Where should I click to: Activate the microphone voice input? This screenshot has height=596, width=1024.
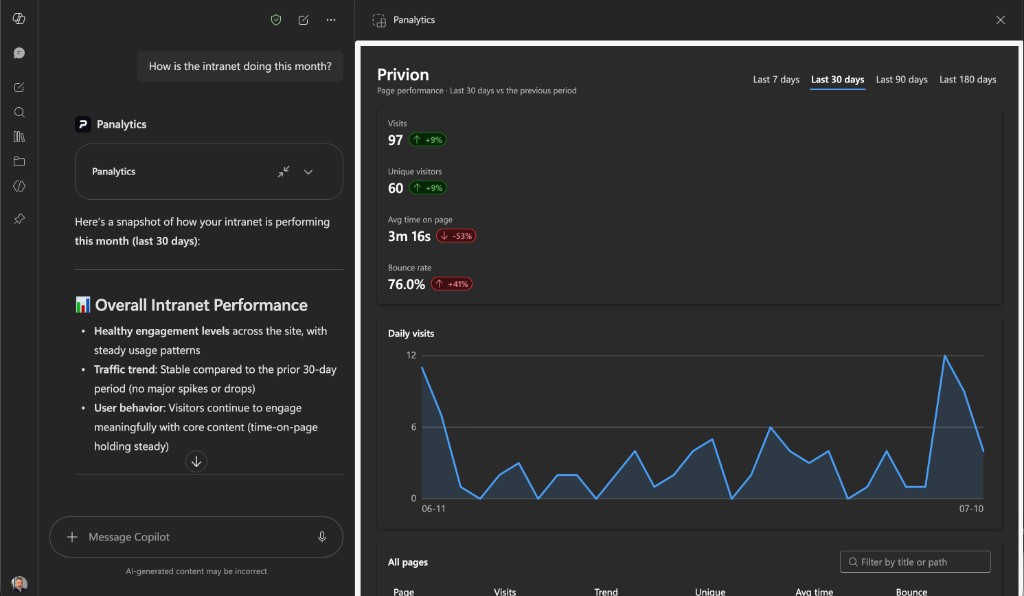322,537
